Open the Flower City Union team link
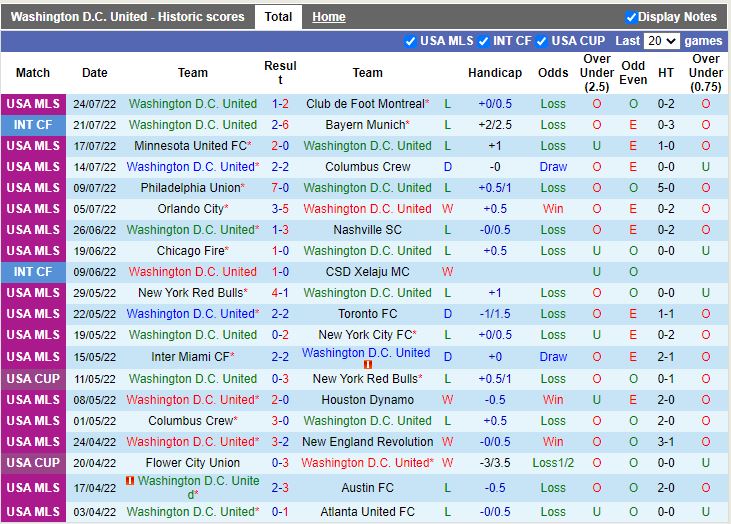The width and height of the screenshot is (731, 524). tap(193, 463)
